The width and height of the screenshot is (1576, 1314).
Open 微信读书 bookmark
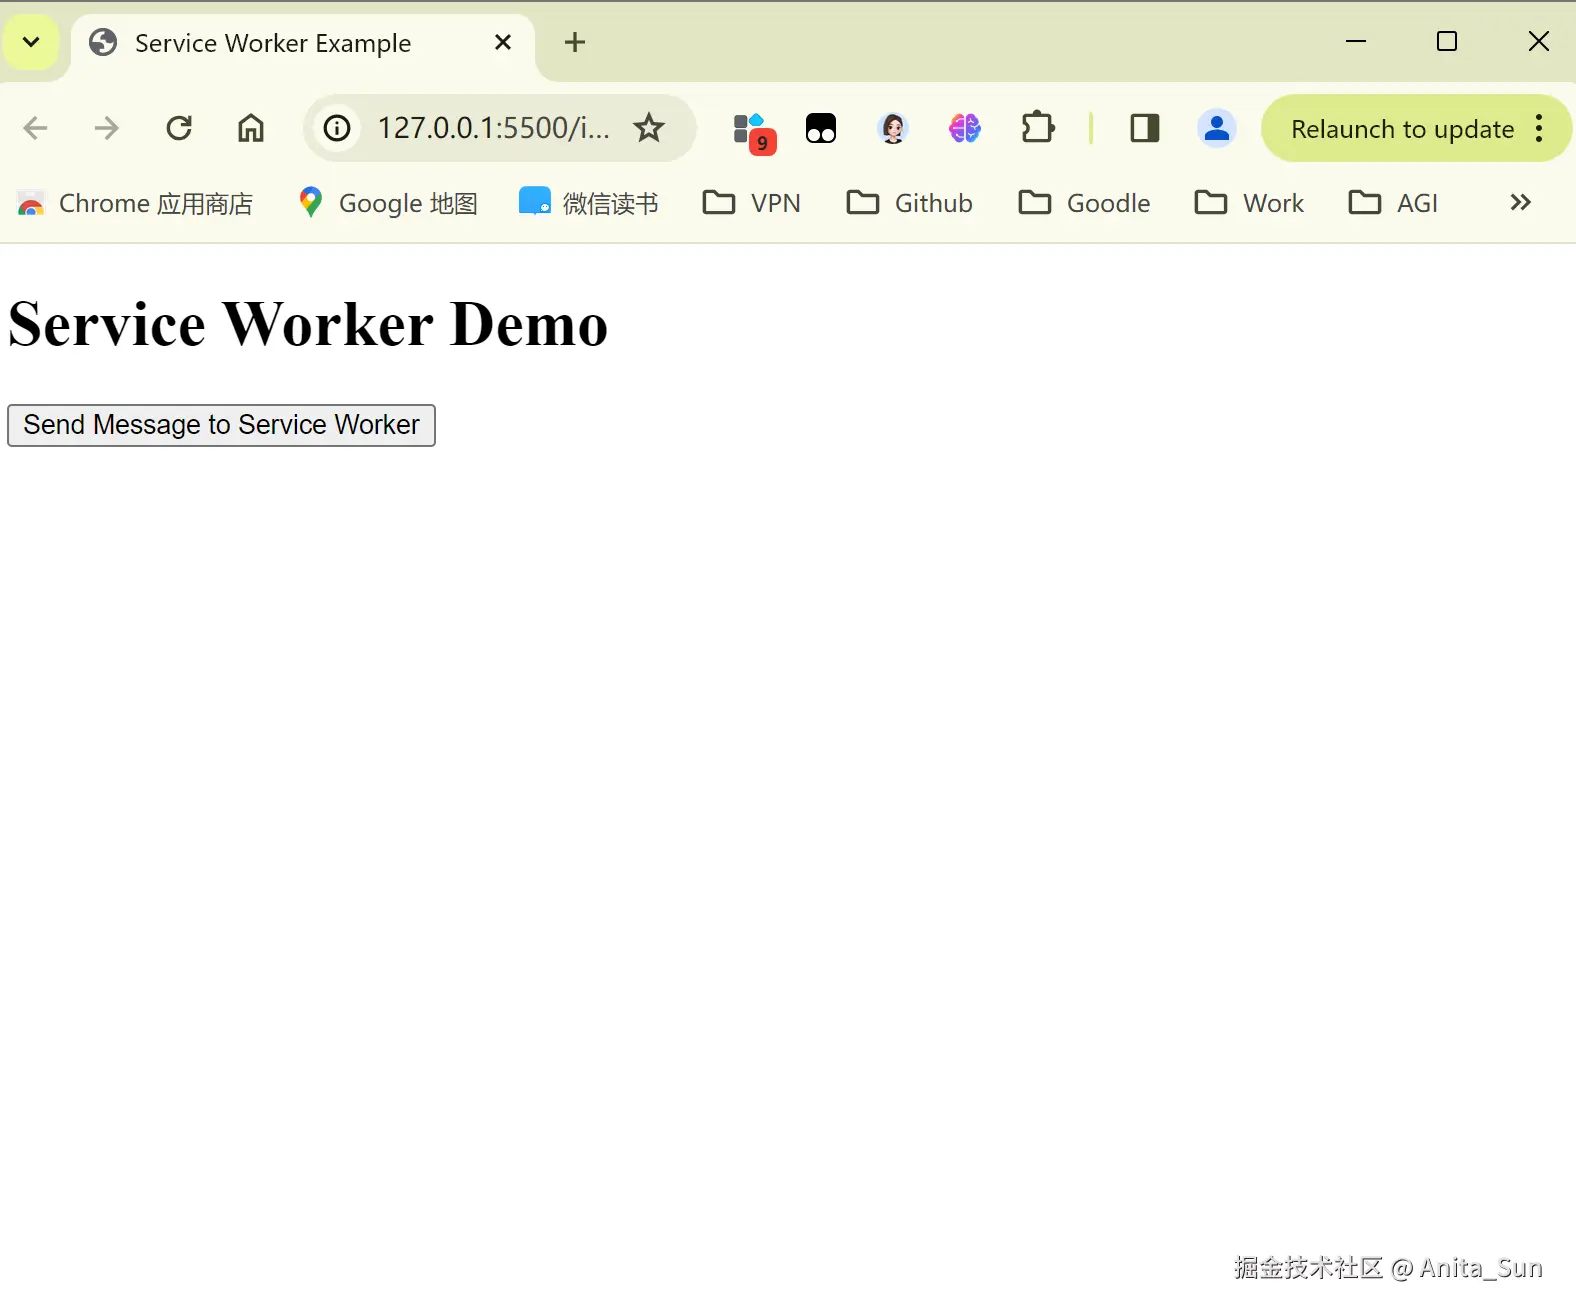(588, 203)
